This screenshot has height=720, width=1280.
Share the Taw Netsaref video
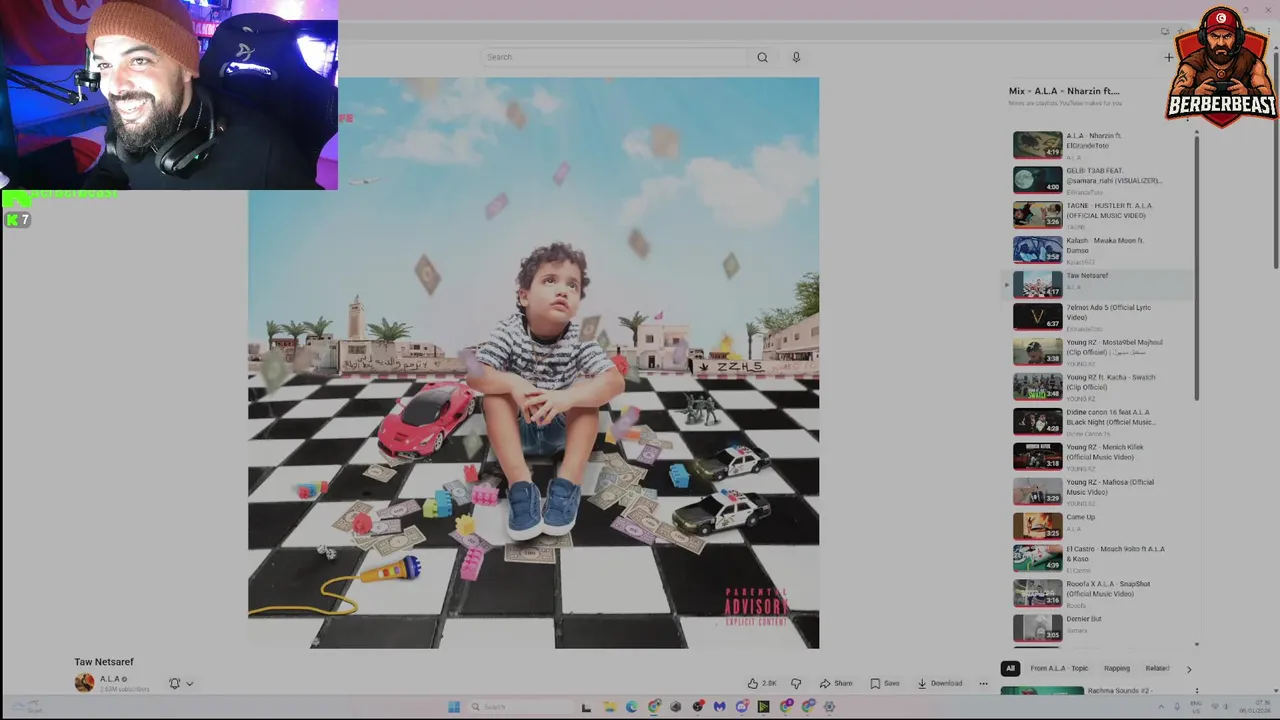point(836,683)
